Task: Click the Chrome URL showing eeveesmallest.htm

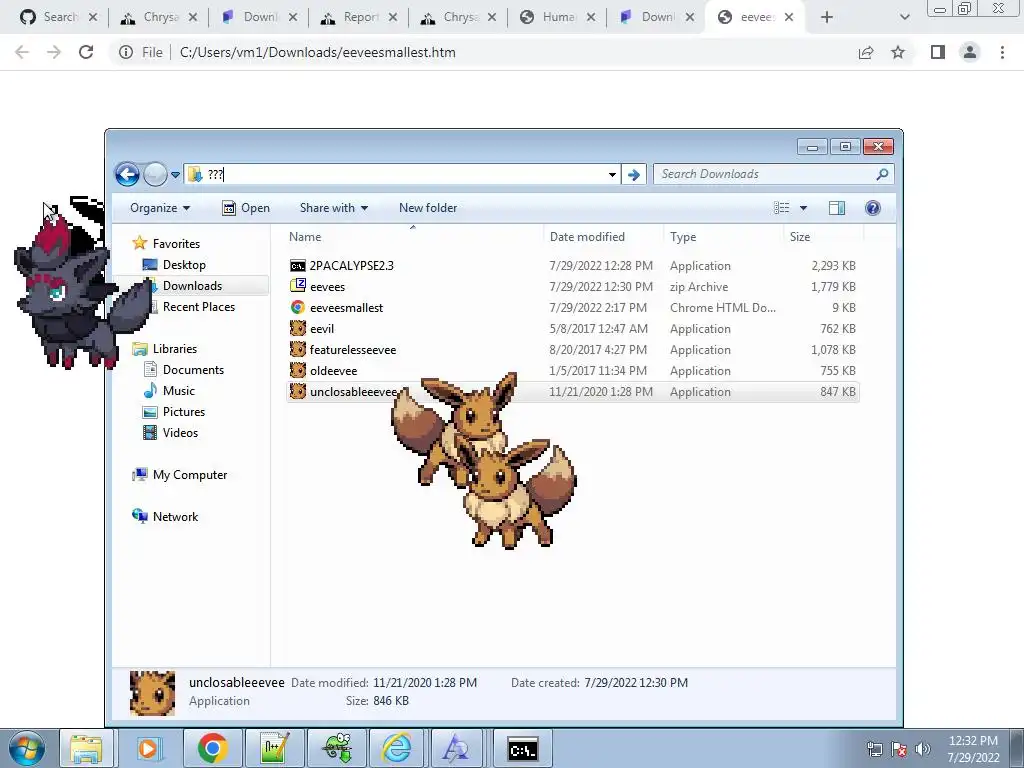Action: coord(317,52)
